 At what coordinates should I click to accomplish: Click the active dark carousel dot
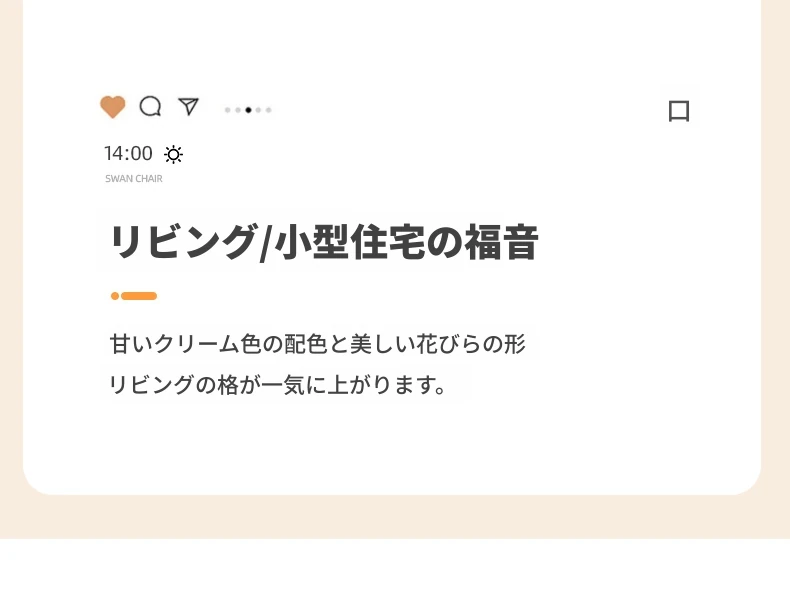[x=248, y=110]
